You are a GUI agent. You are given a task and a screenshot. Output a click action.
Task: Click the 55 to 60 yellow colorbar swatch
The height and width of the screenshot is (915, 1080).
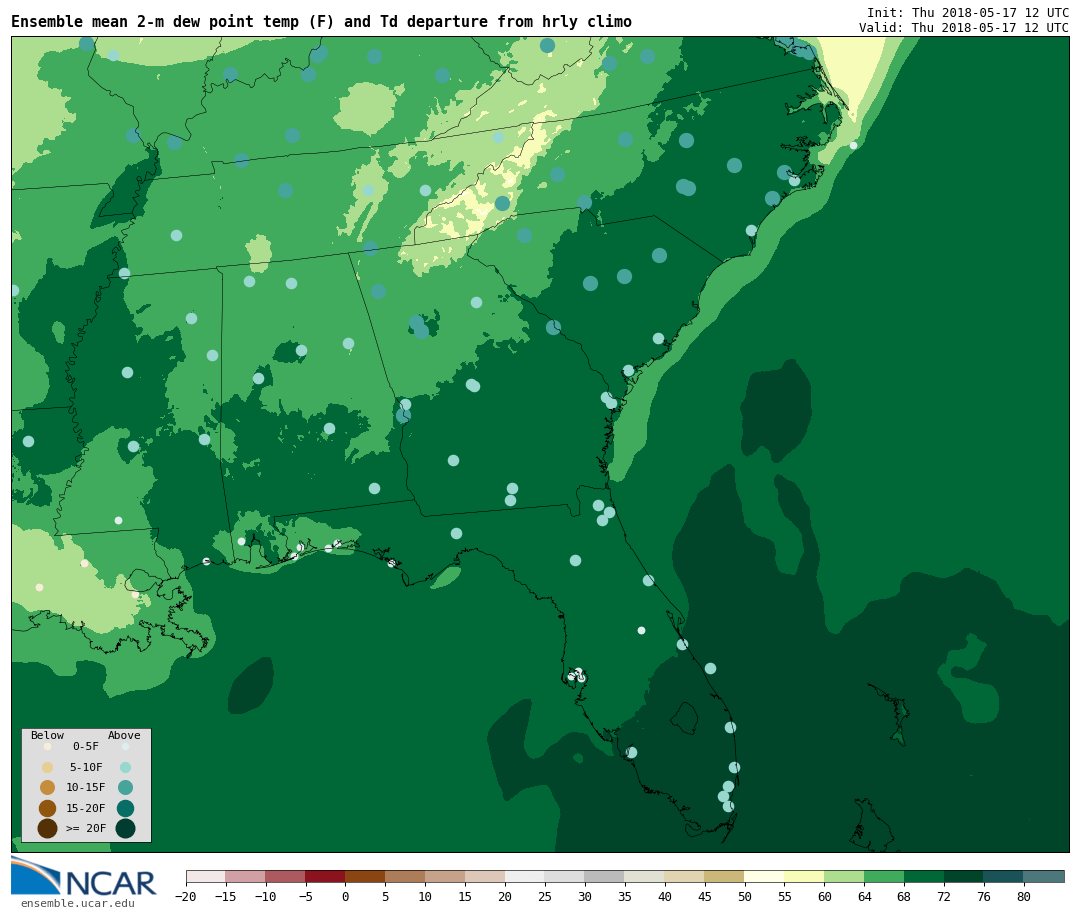pyautogui.click(x=804, y=876)
